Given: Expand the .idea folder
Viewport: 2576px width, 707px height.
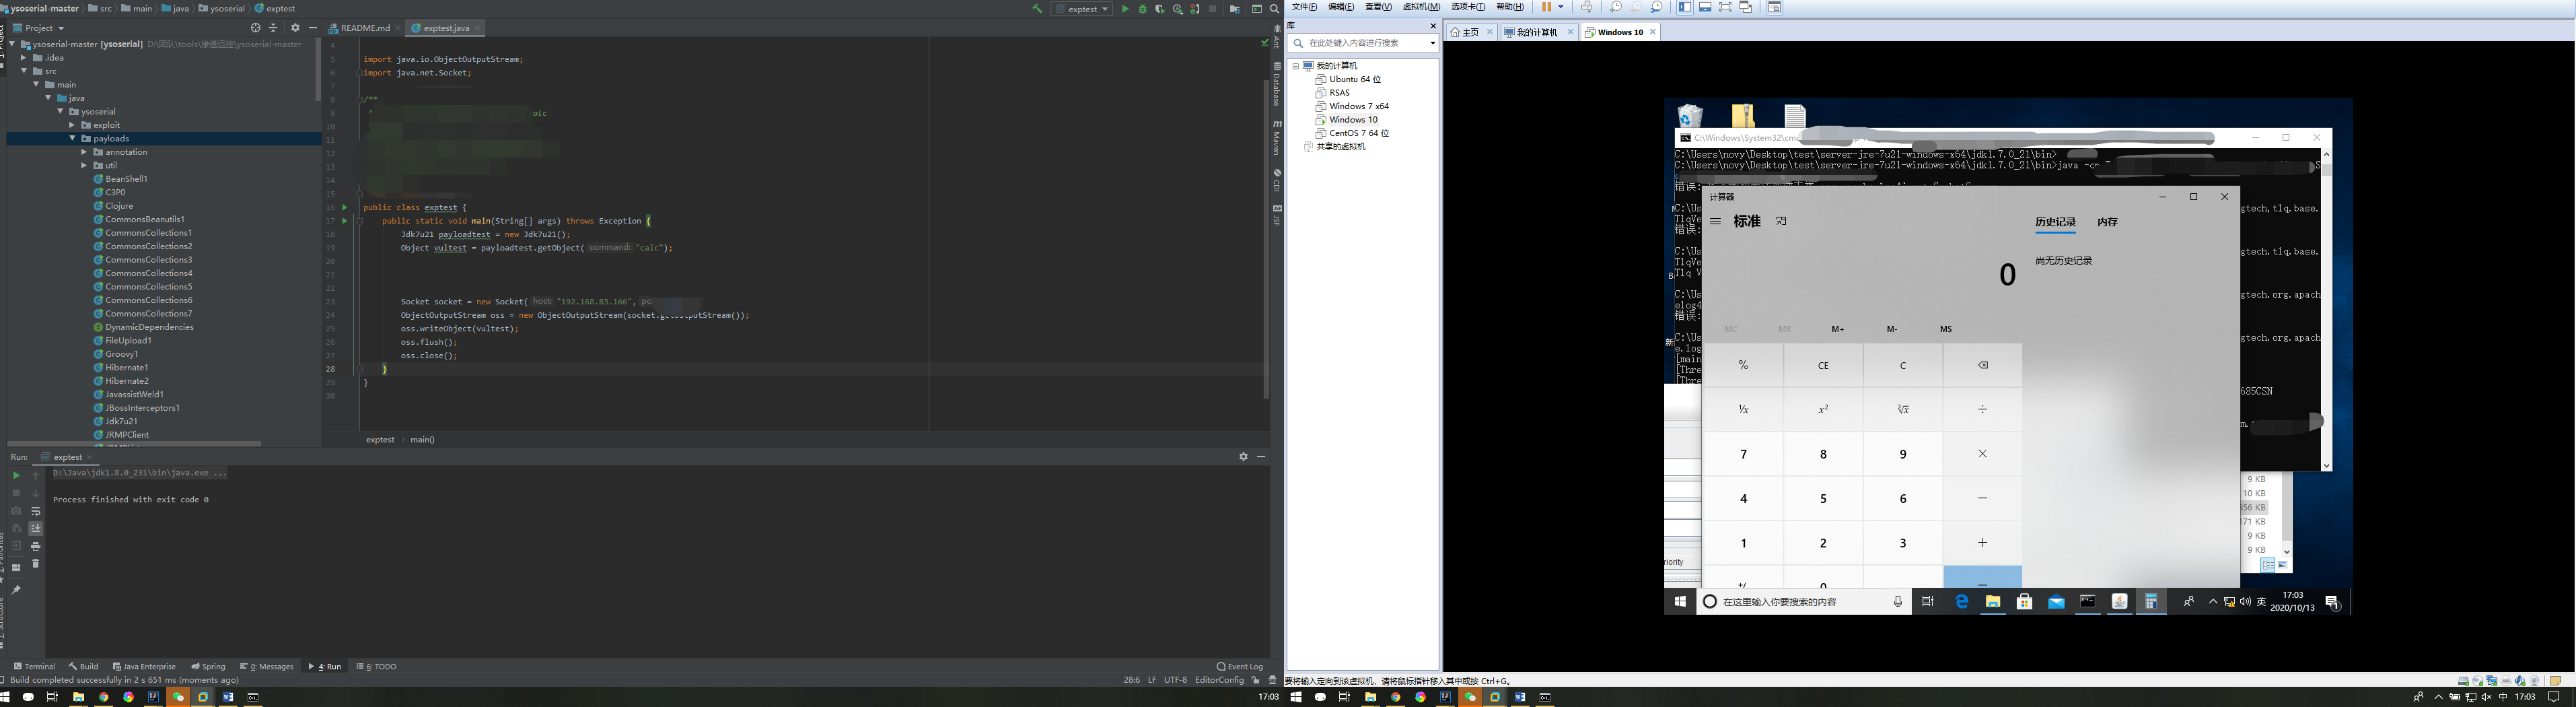Looking at the screenshot, I should click(x=24, y=58).
